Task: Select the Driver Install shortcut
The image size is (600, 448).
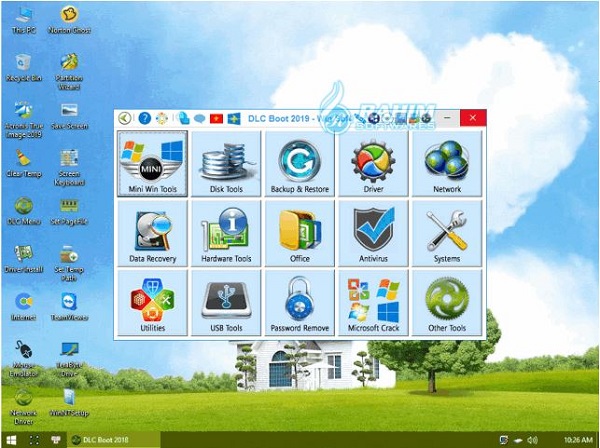Action: 24,259
